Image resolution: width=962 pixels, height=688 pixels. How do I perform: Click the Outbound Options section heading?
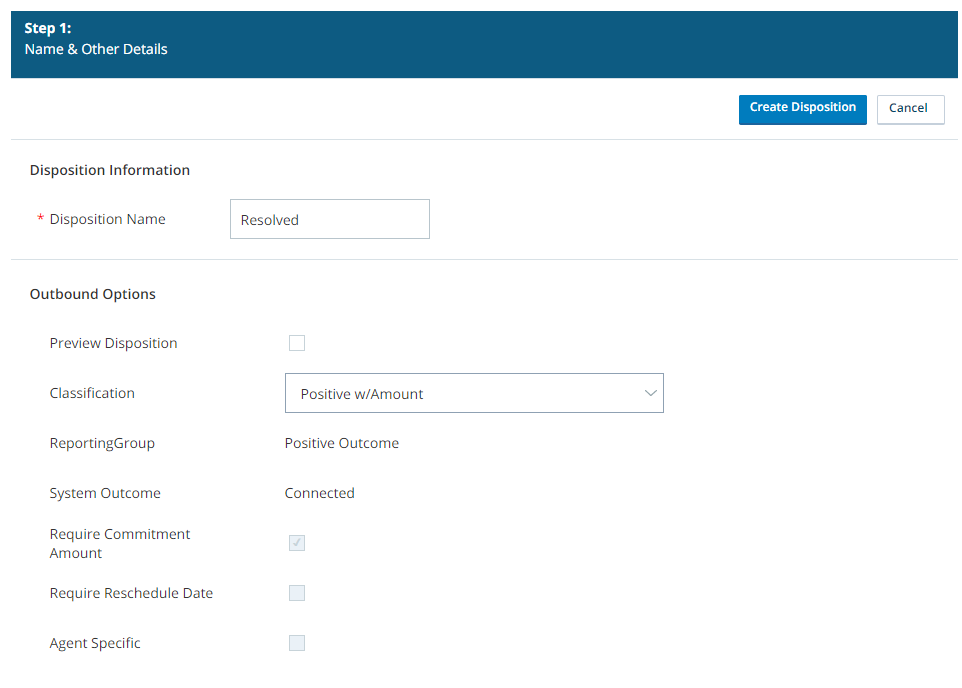(92, 294)
